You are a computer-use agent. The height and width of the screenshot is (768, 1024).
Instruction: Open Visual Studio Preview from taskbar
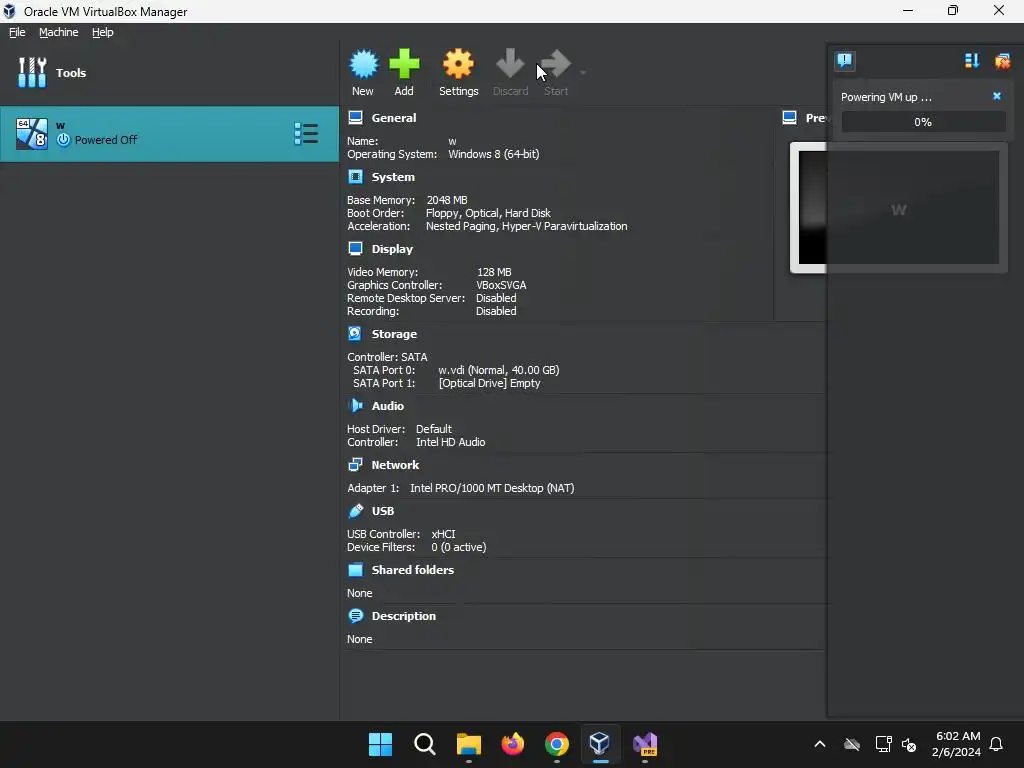tap(645, 744)
